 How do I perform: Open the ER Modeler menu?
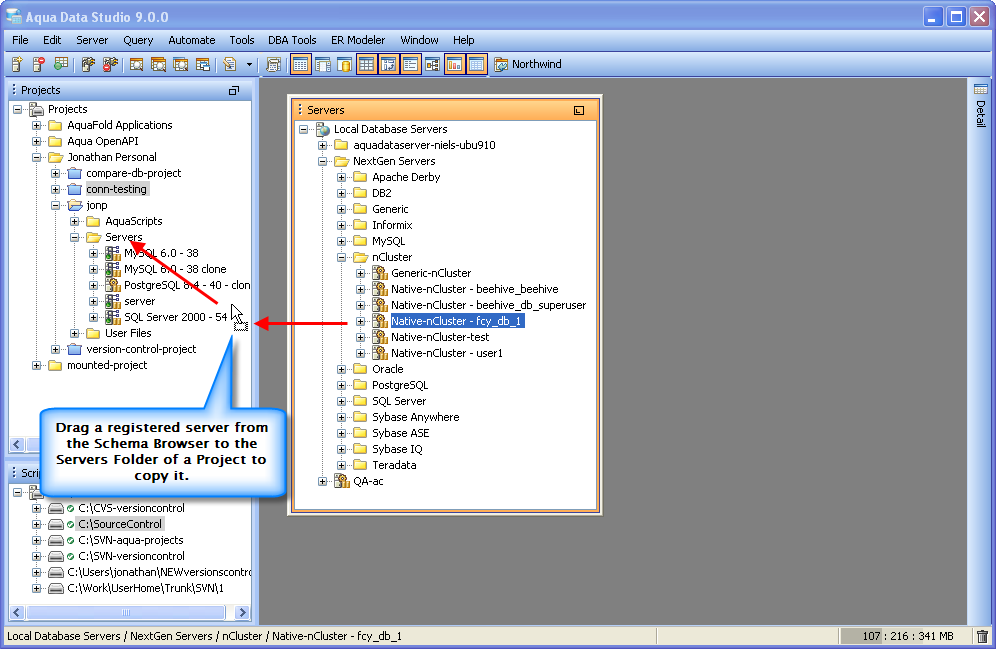tap(358, 40)
